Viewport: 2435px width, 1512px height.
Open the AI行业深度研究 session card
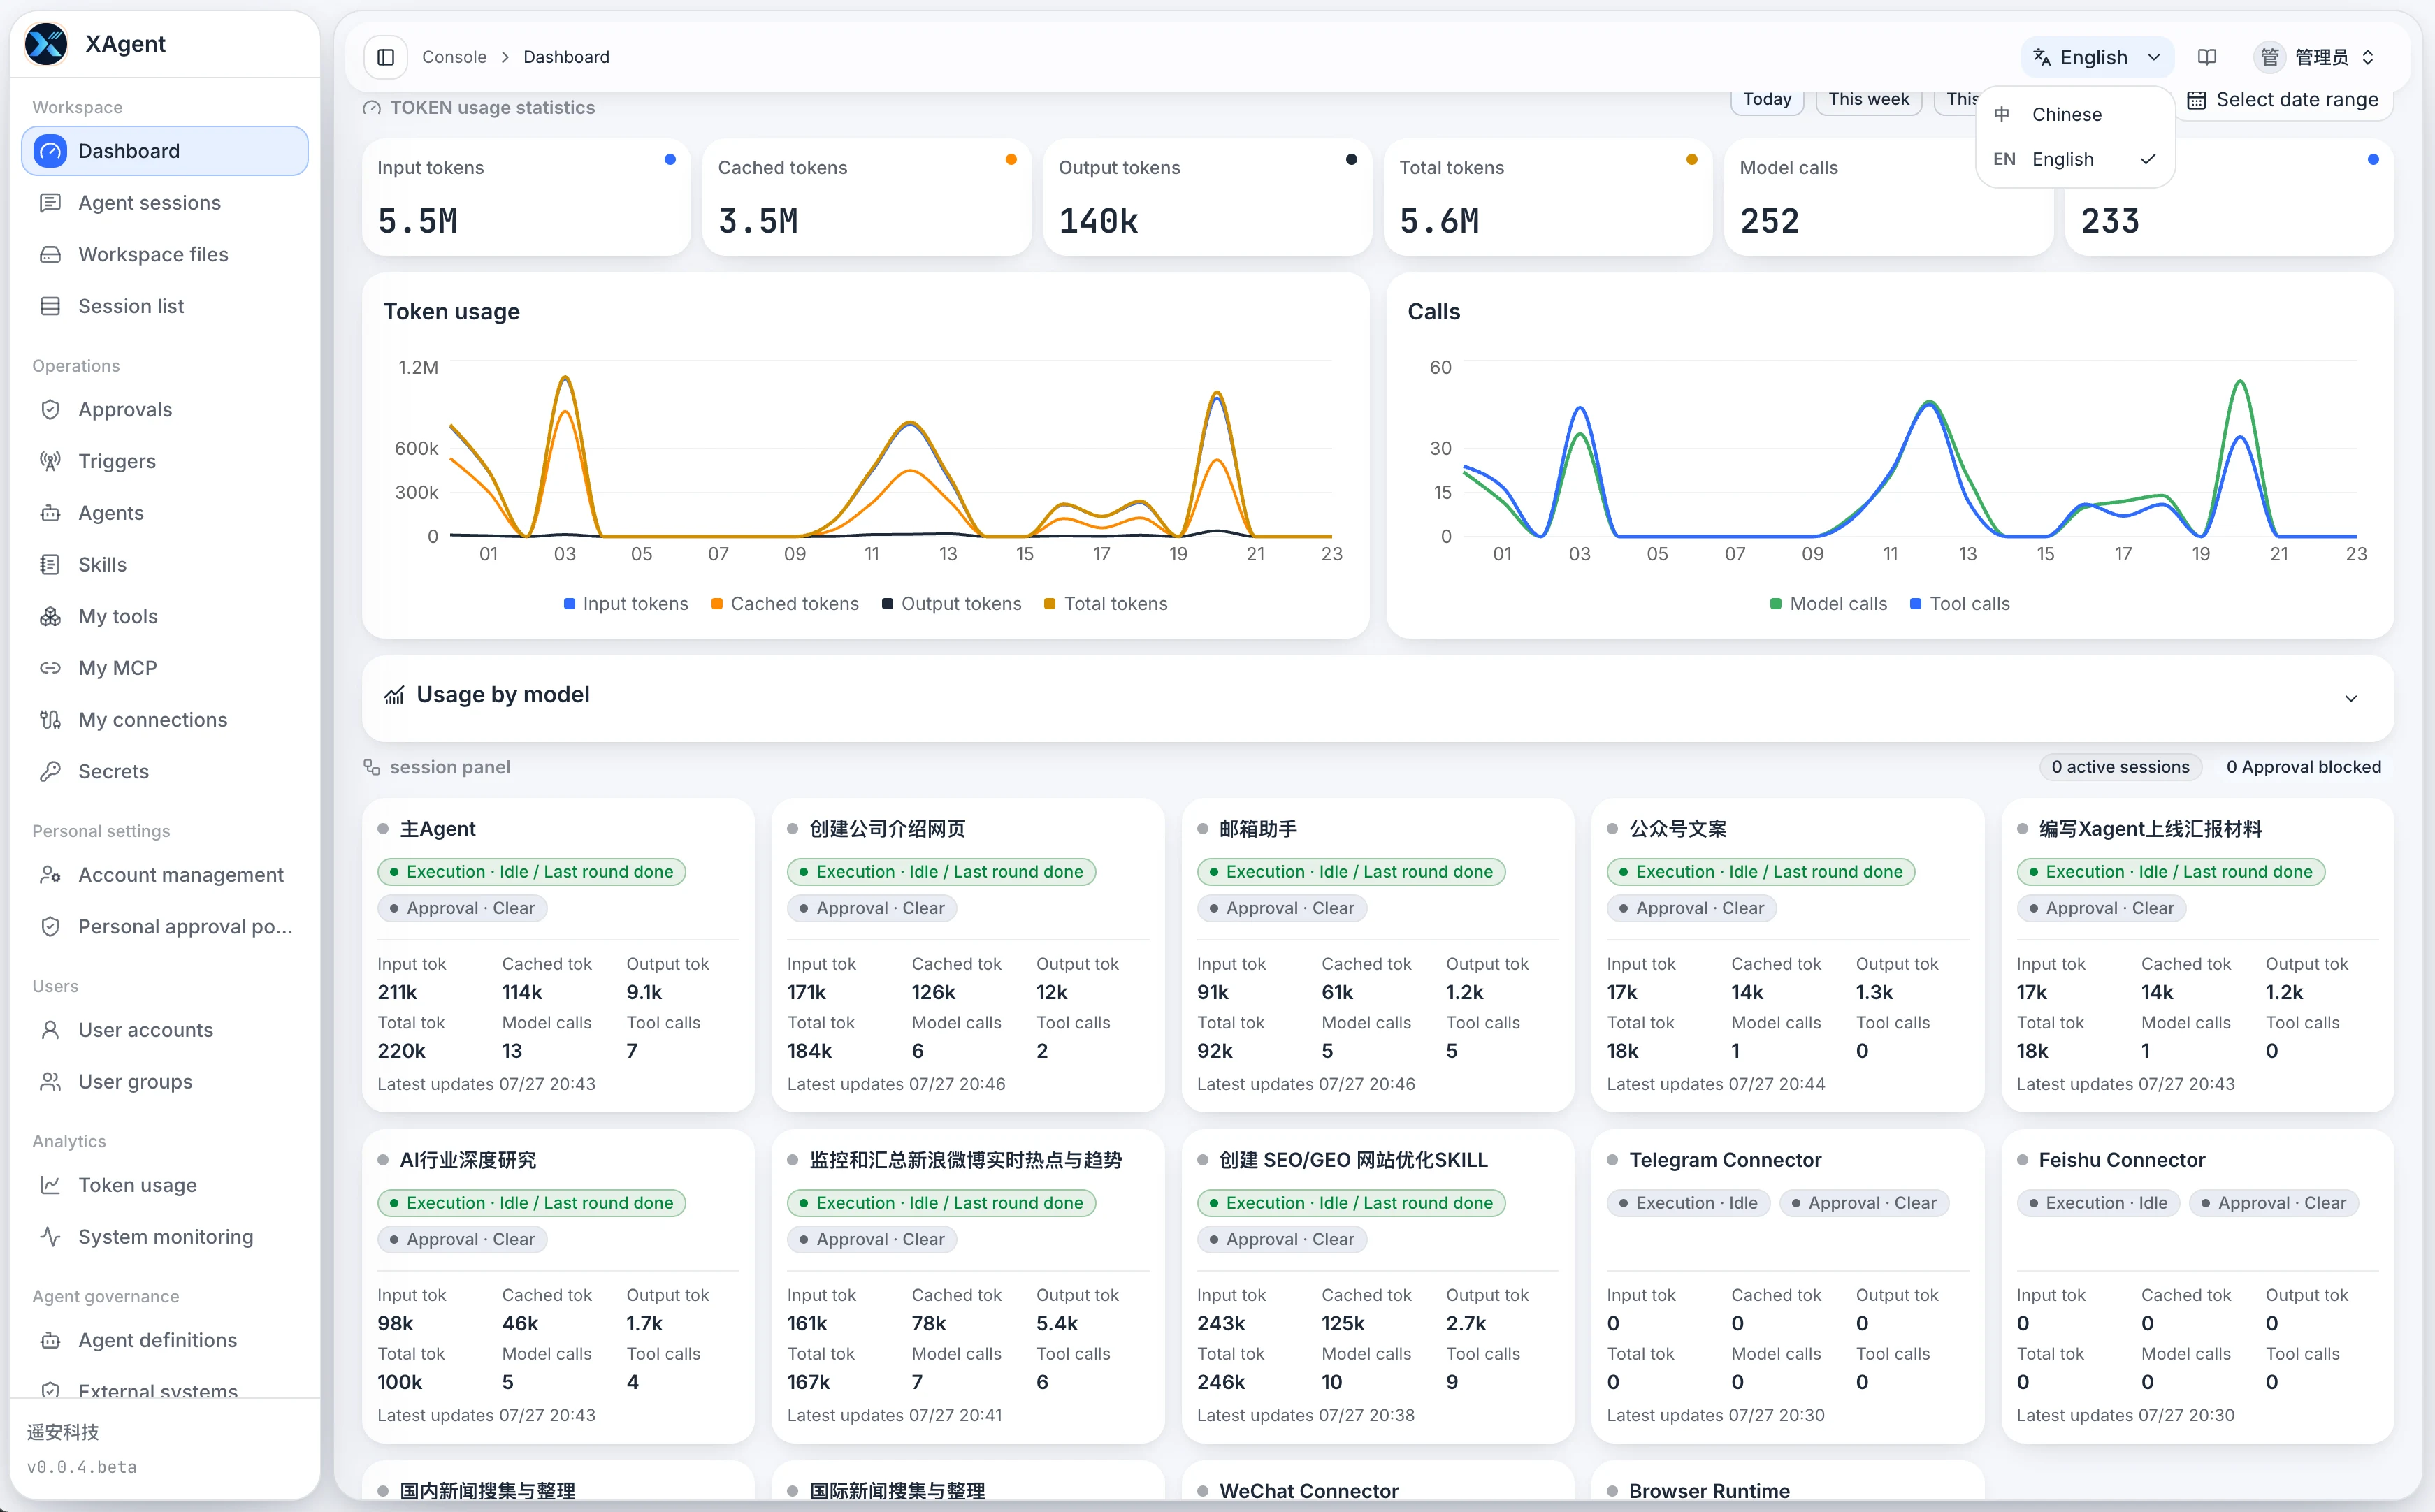558,1286
